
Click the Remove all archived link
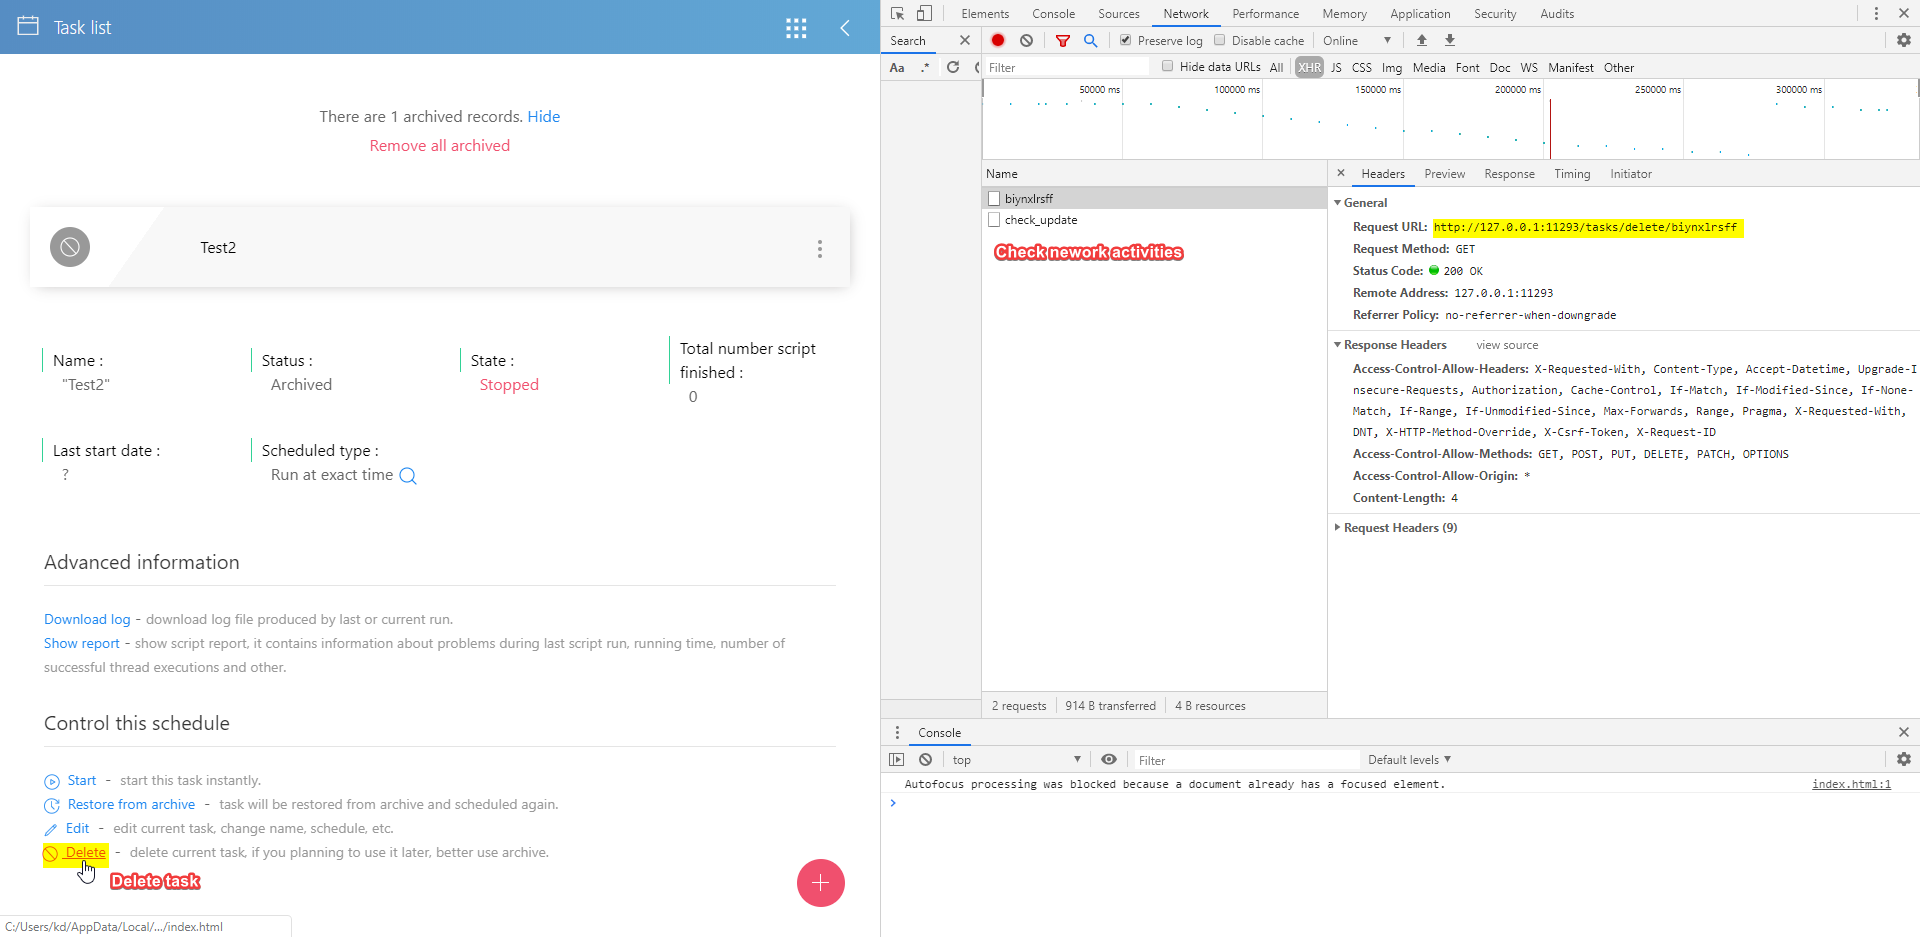click(x=440, y=146)
